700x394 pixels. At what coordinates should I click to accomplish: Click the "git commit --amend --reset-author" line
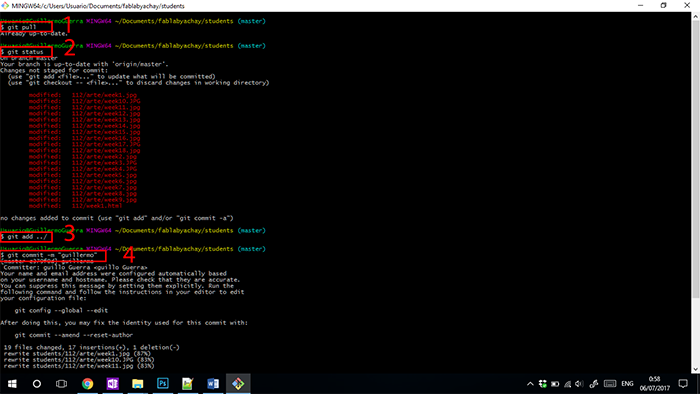pos(74,335)
